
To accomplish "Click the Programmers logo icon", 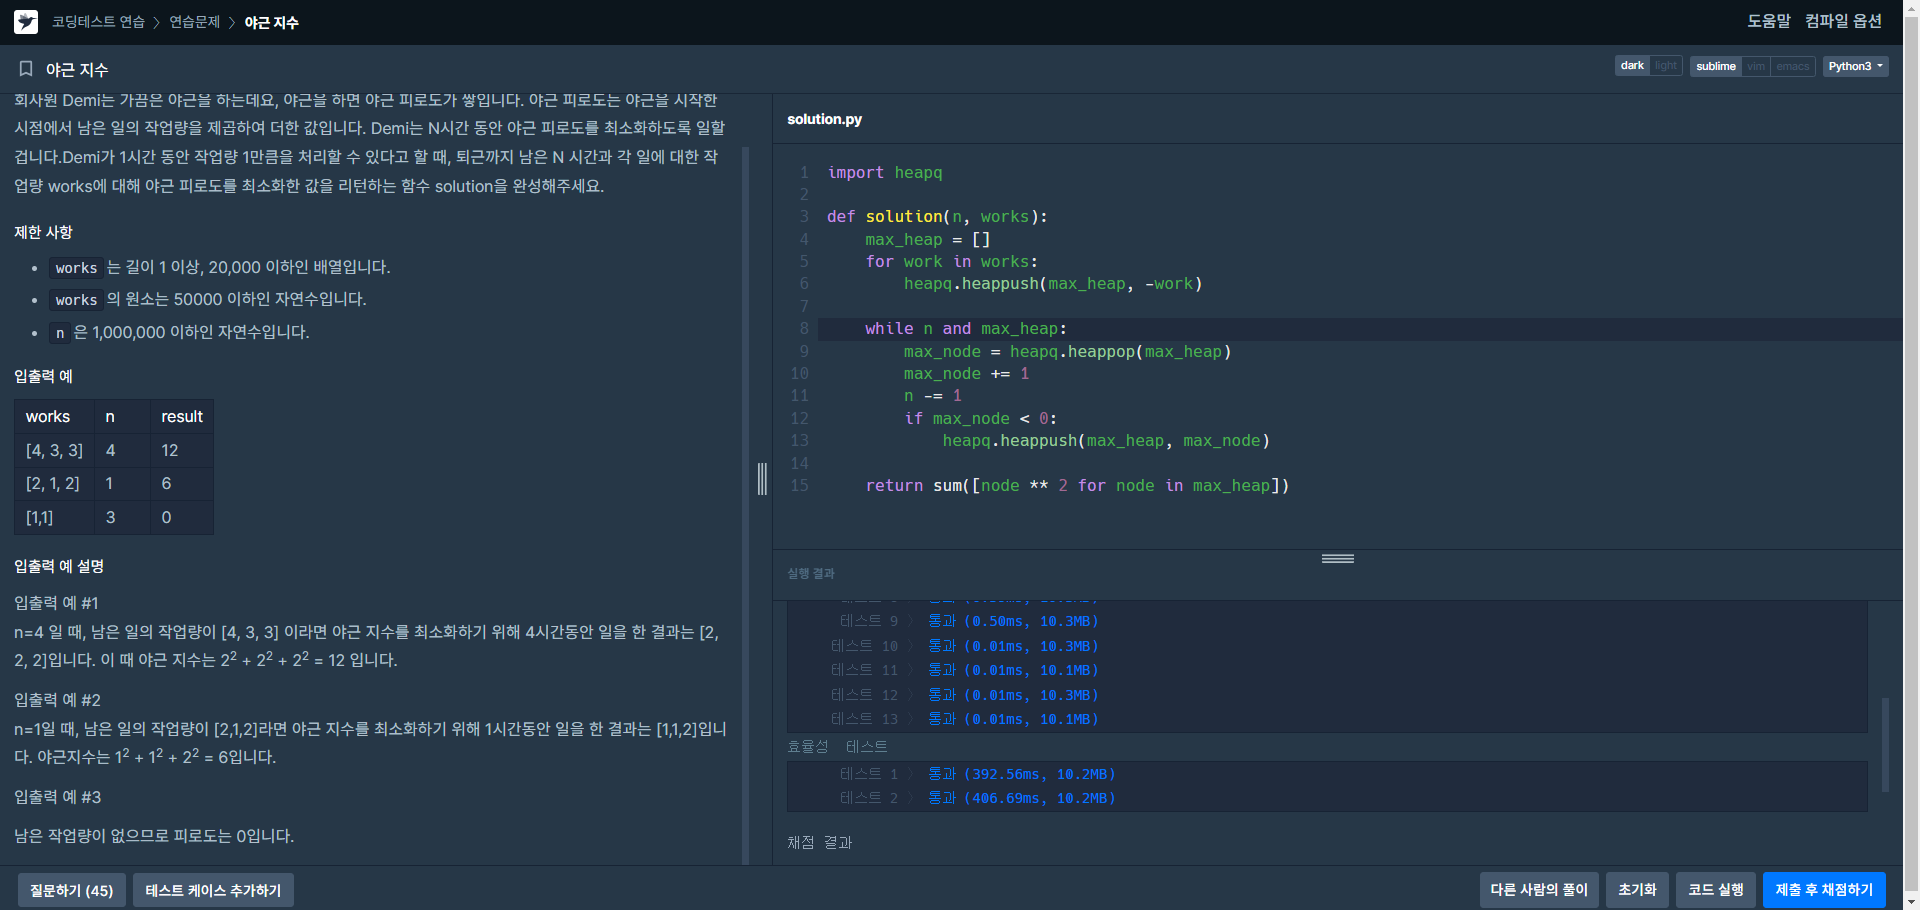I will pos(26,22).
